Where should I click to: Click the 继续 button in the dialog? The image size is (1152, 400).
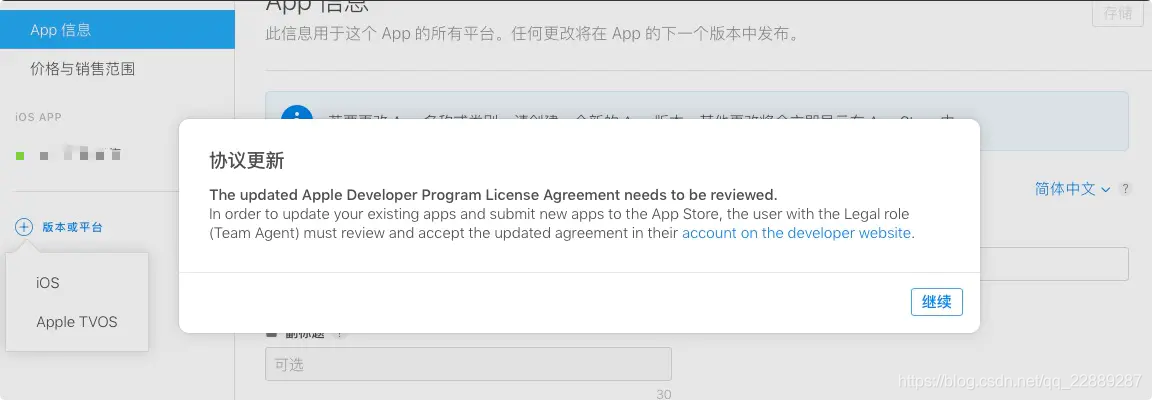pyautogui.click(x=937, y=301)
